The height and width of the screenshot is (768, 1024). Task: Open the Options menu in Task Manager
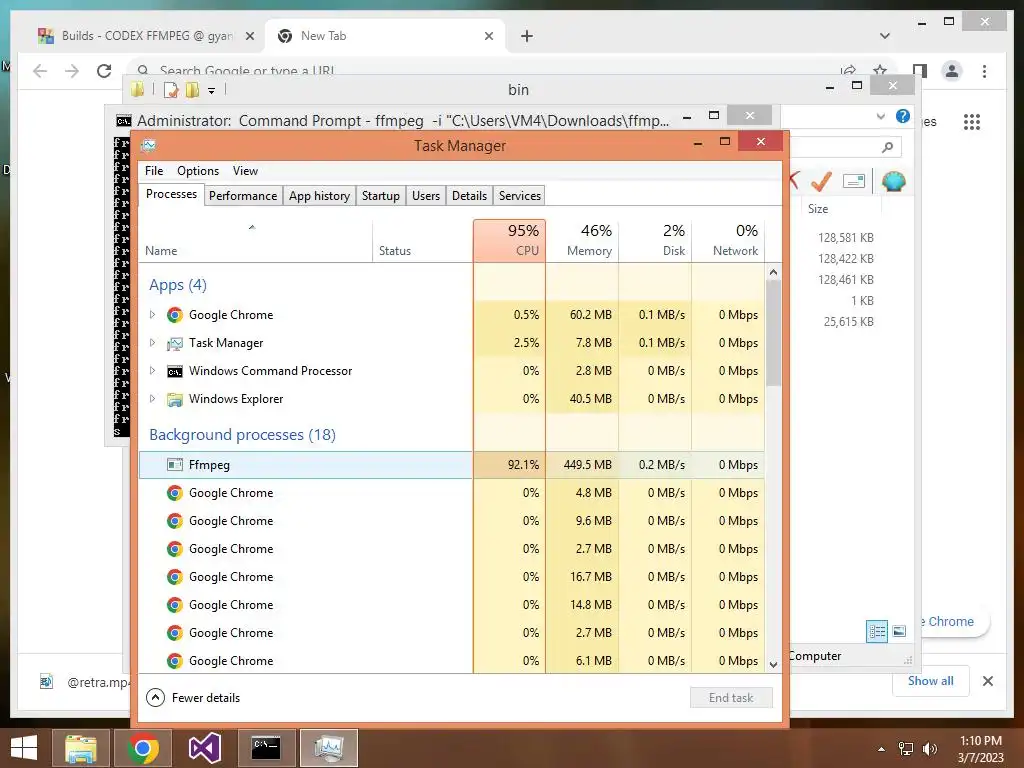pyautogui.click(x=198, y=171)
